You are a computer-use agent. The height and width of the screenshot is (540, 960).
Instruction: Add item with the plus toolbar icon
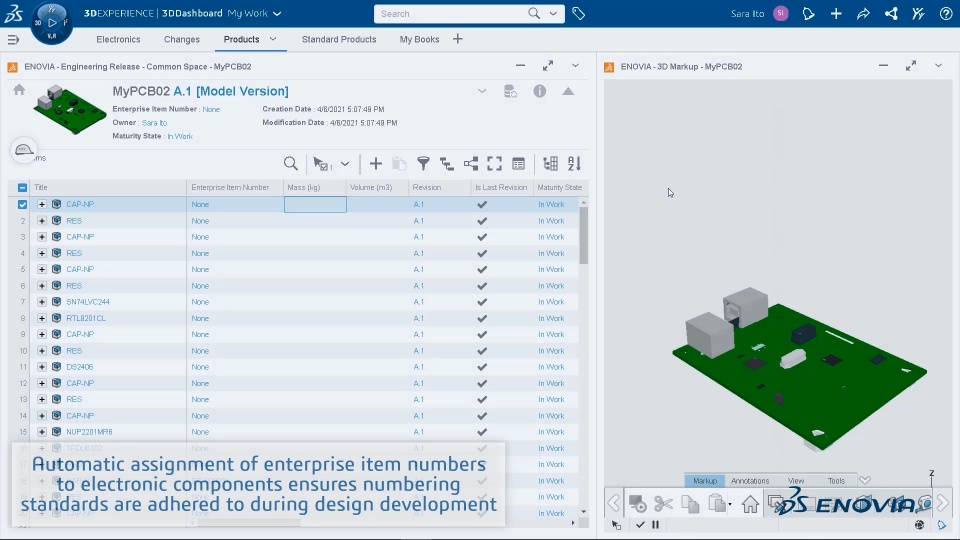pyautogui.click(x=376, y=163)
